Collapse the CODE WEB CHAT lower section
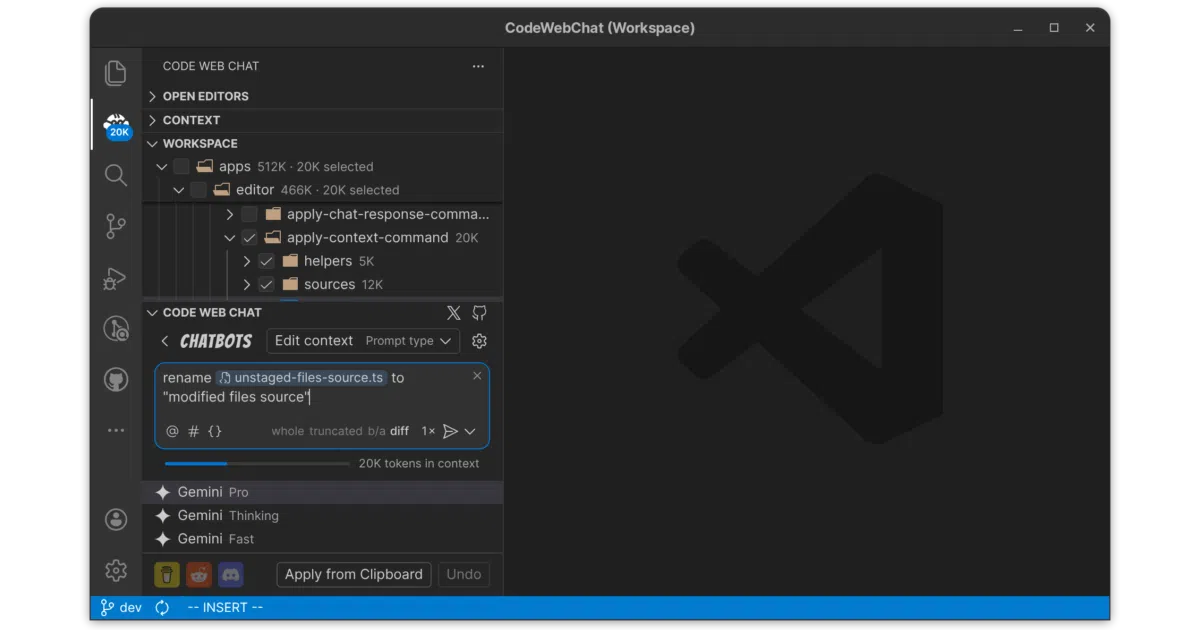The height and width of the screenshot is (630, 1200). tap(153, 313)
